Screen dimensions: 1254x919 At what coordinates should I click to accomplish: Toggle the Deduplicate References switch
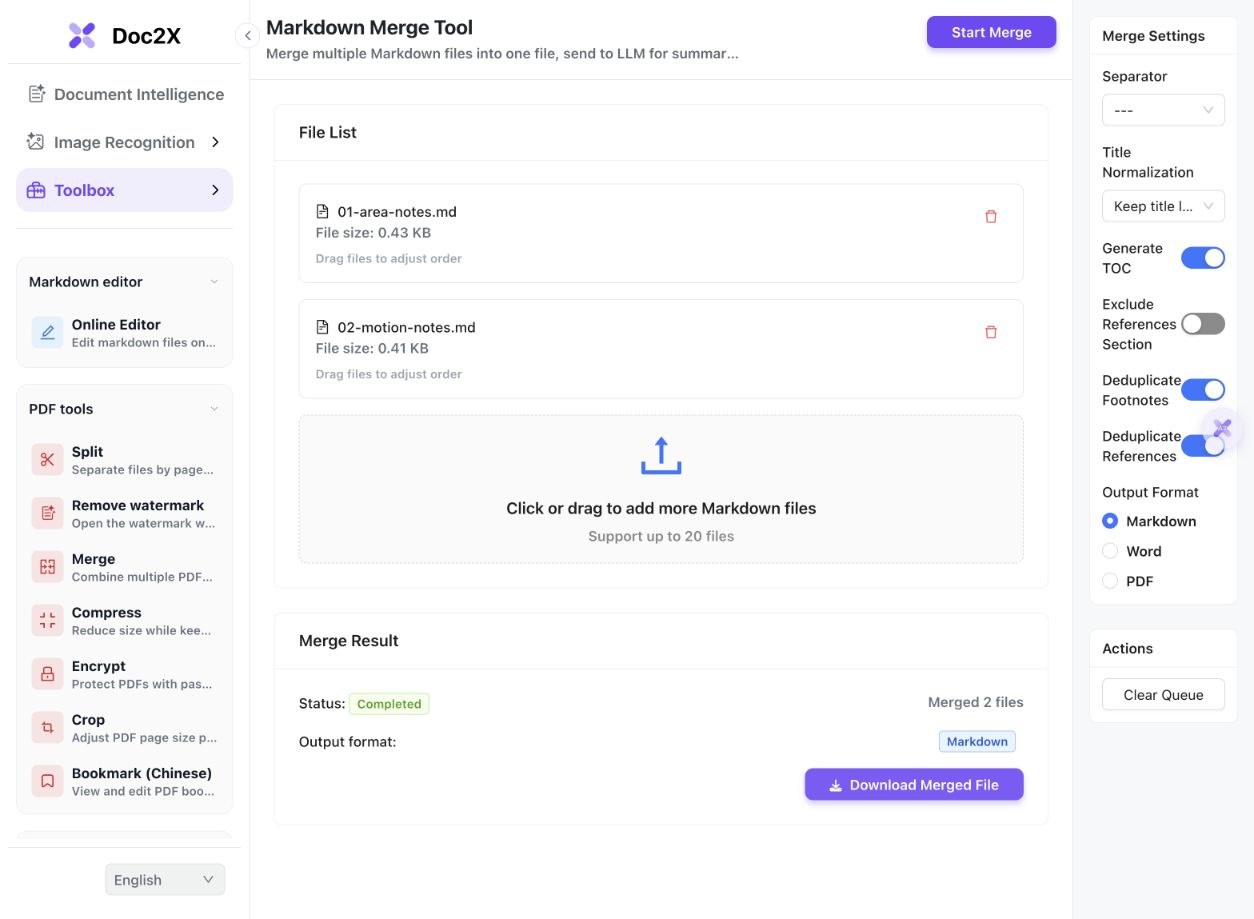tap(1203, 446)
